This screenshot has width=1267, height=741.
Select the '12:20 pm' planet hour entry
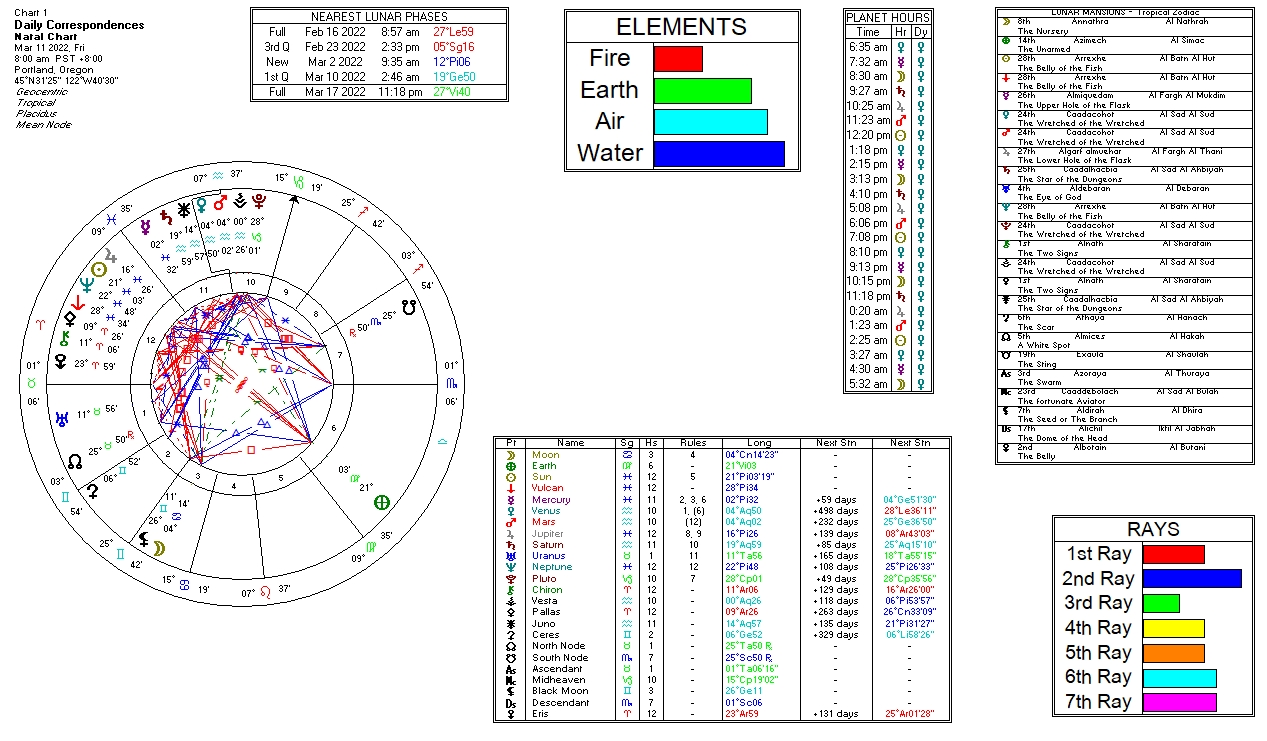click(x=868, y=135)
